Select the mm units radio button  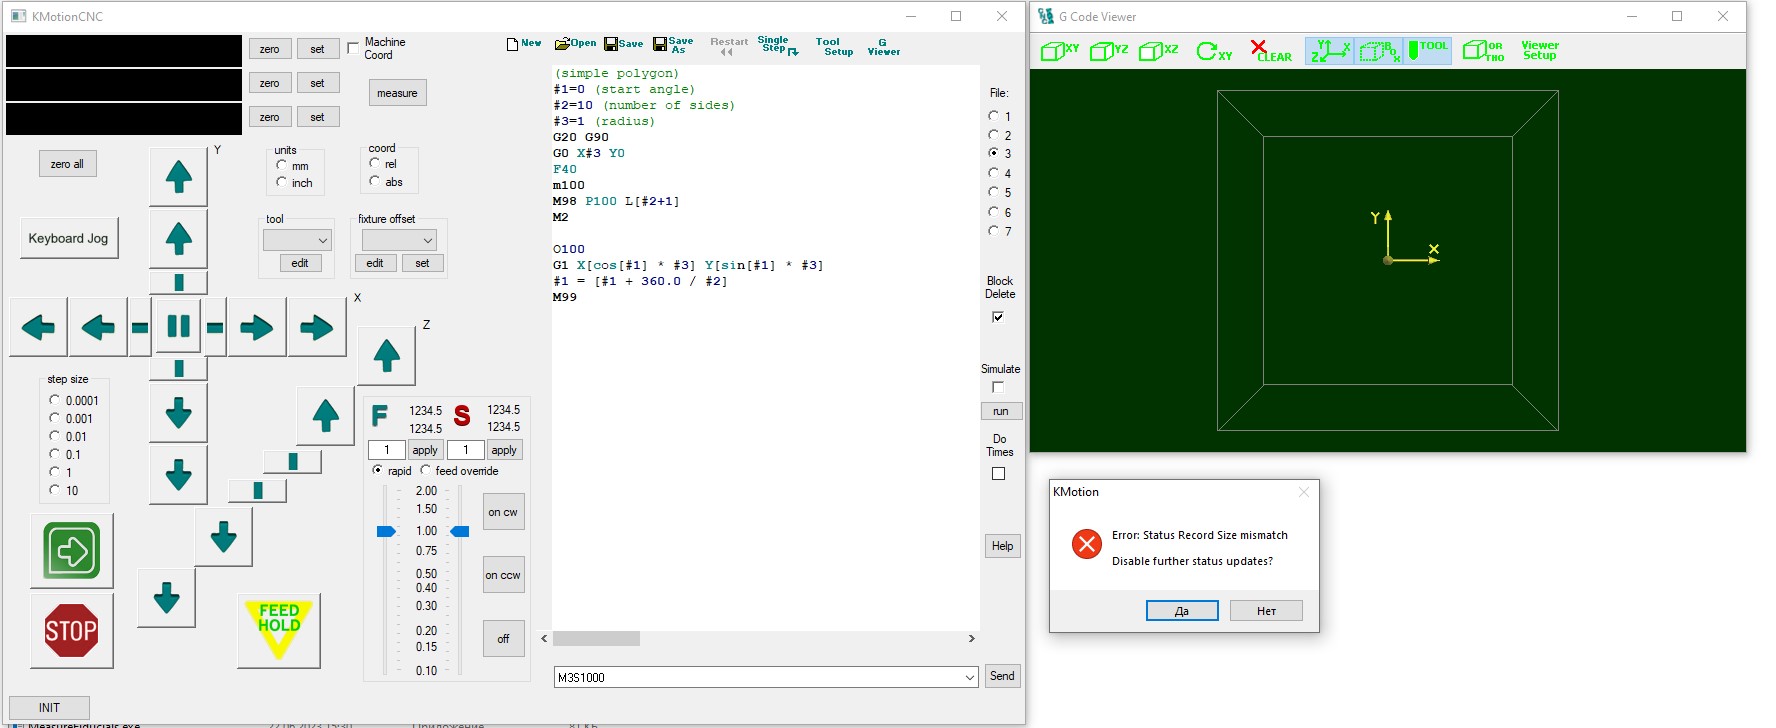[282, 165]
